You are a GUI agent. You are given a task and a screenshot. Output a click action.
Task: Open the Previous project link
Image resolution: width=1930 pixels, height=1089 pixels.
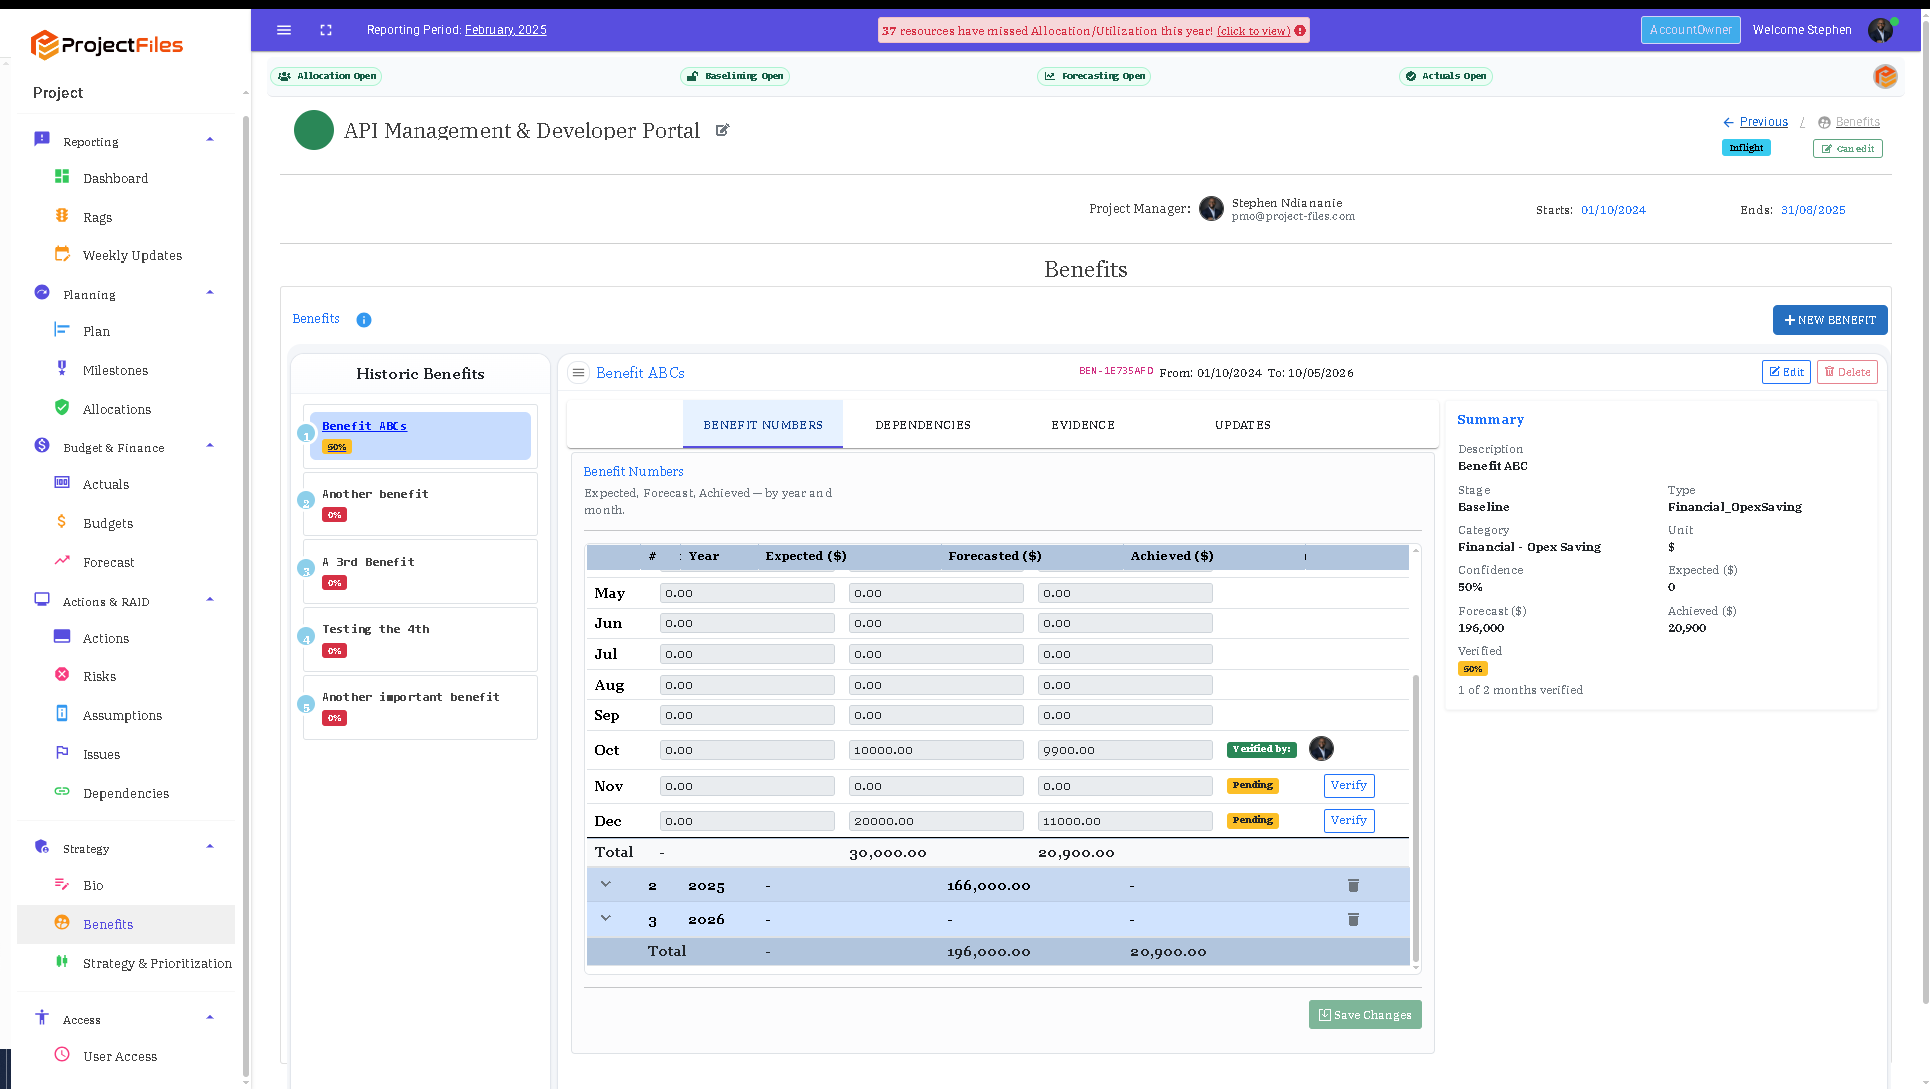click(1763, 122)
